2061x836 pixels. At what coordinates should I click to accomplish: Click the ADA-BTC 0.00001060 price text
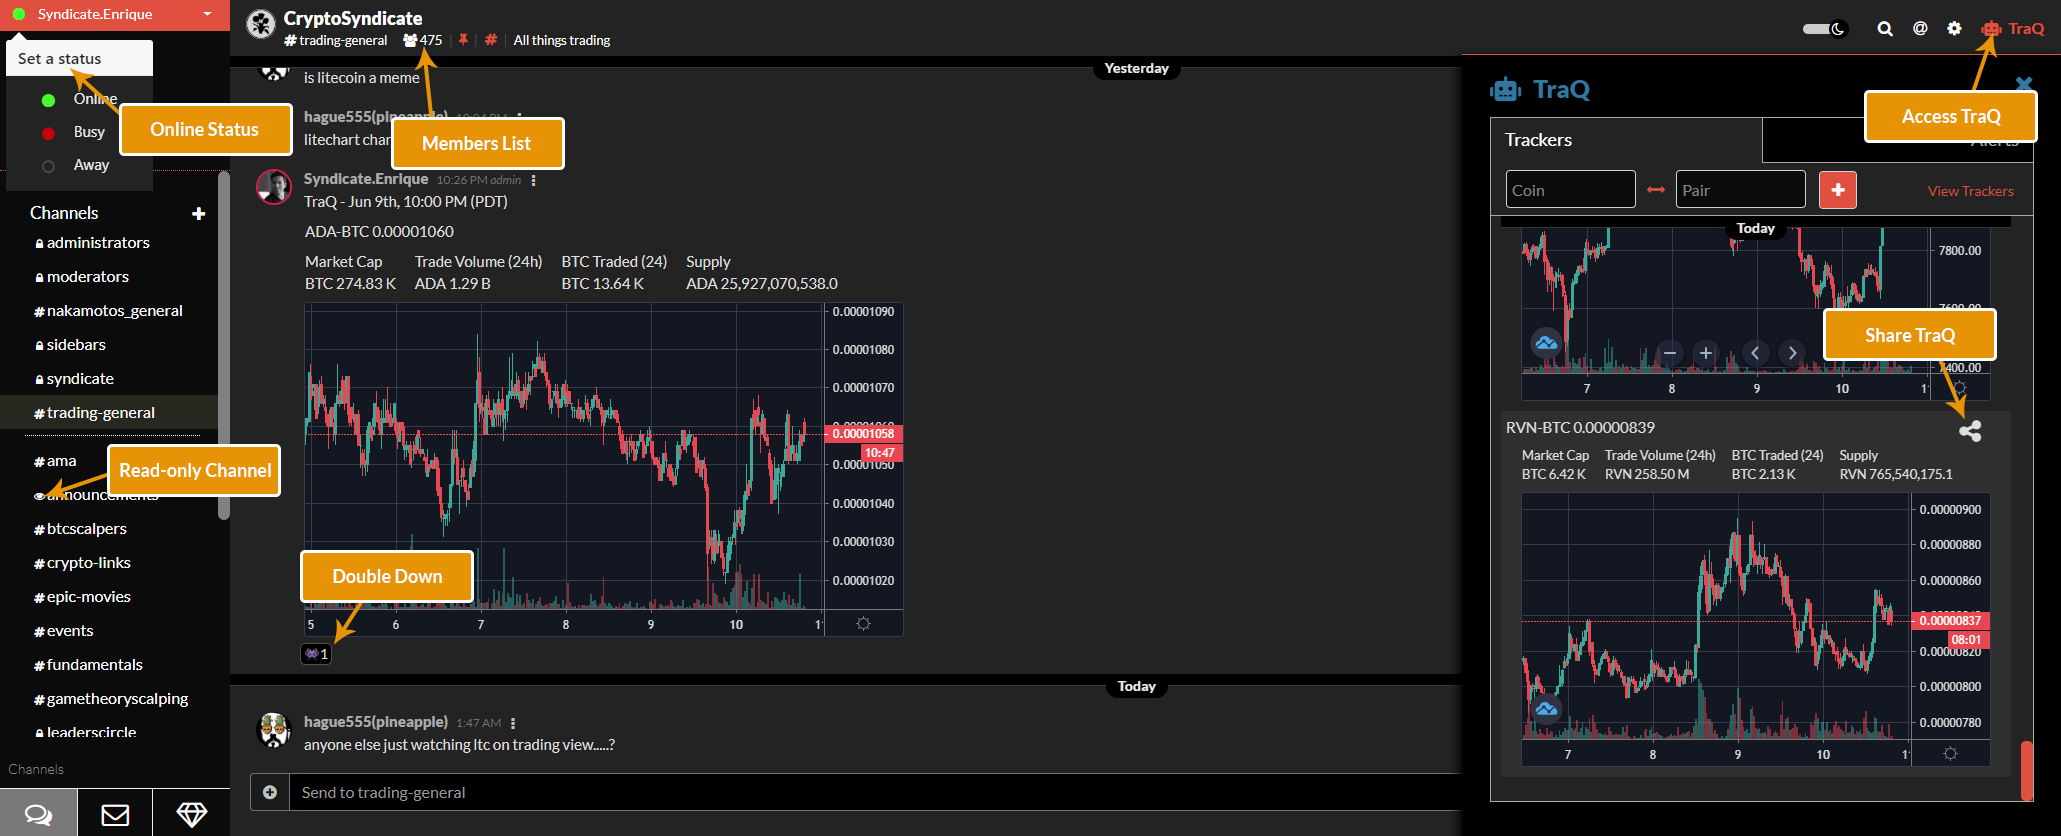379,231
